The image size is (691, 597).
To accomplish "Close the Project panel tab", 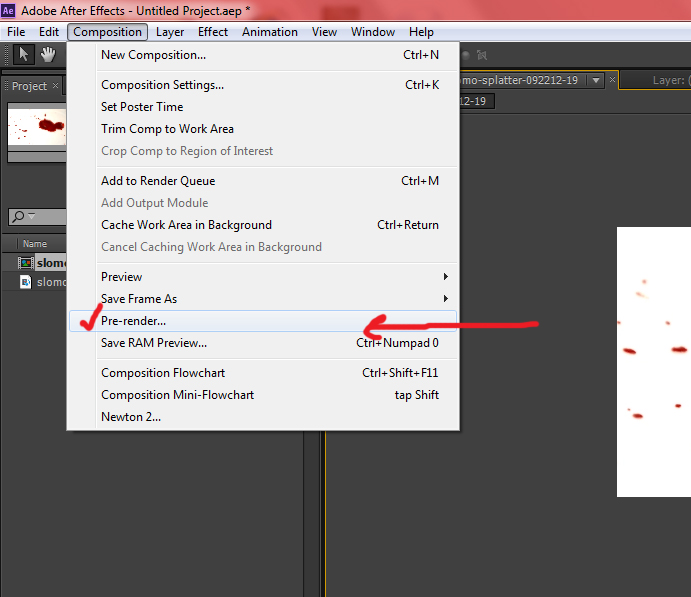I will 55,85.
